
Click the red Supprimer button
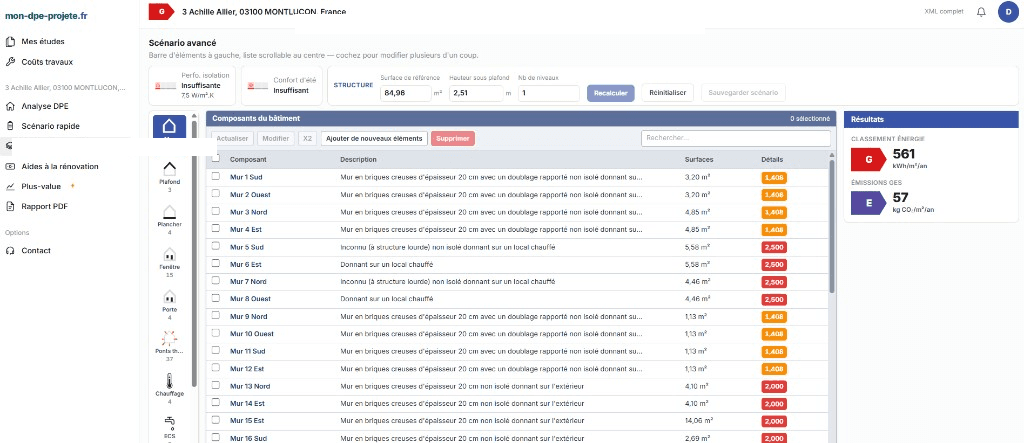pos(453,139)
